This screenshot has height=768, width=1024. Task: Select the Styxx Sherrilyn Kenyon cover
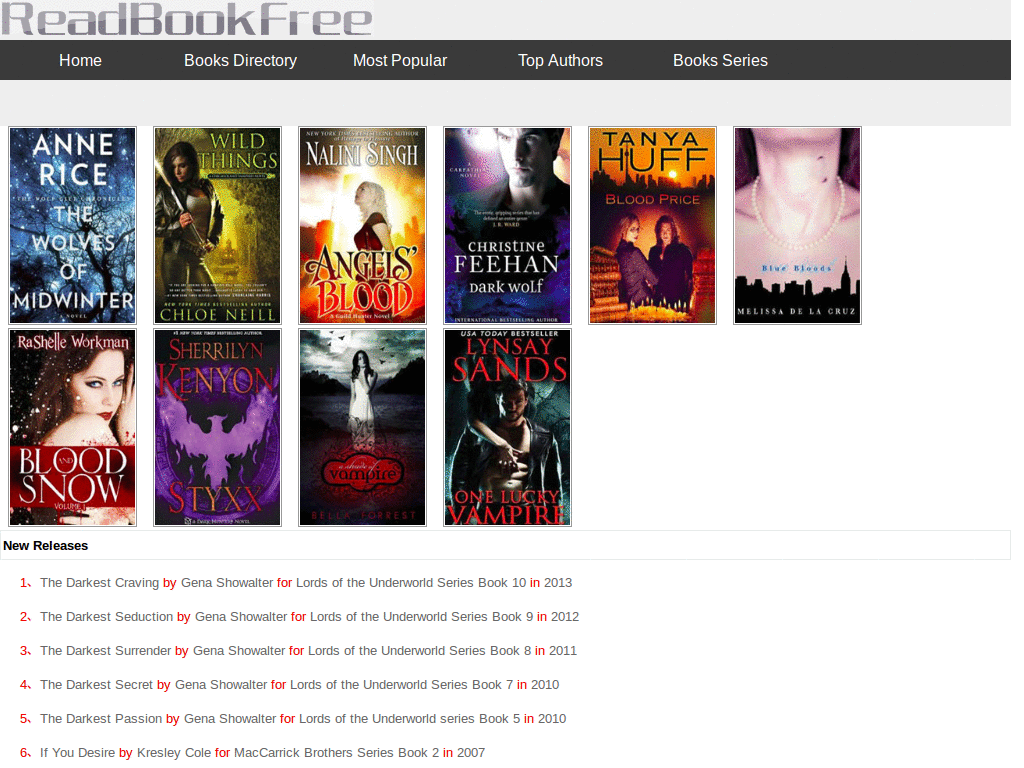pos(217,428)
